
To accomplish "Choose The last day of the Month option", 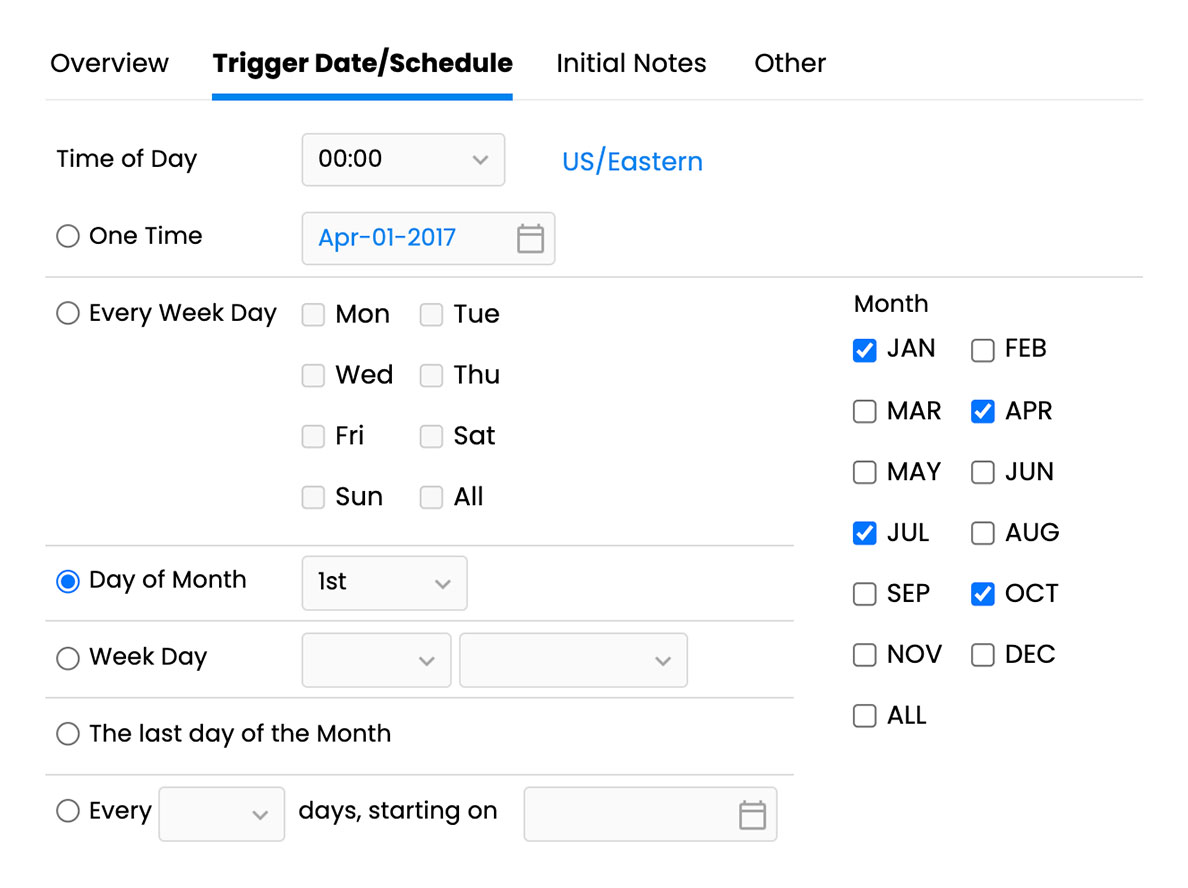I will point(67,733).
